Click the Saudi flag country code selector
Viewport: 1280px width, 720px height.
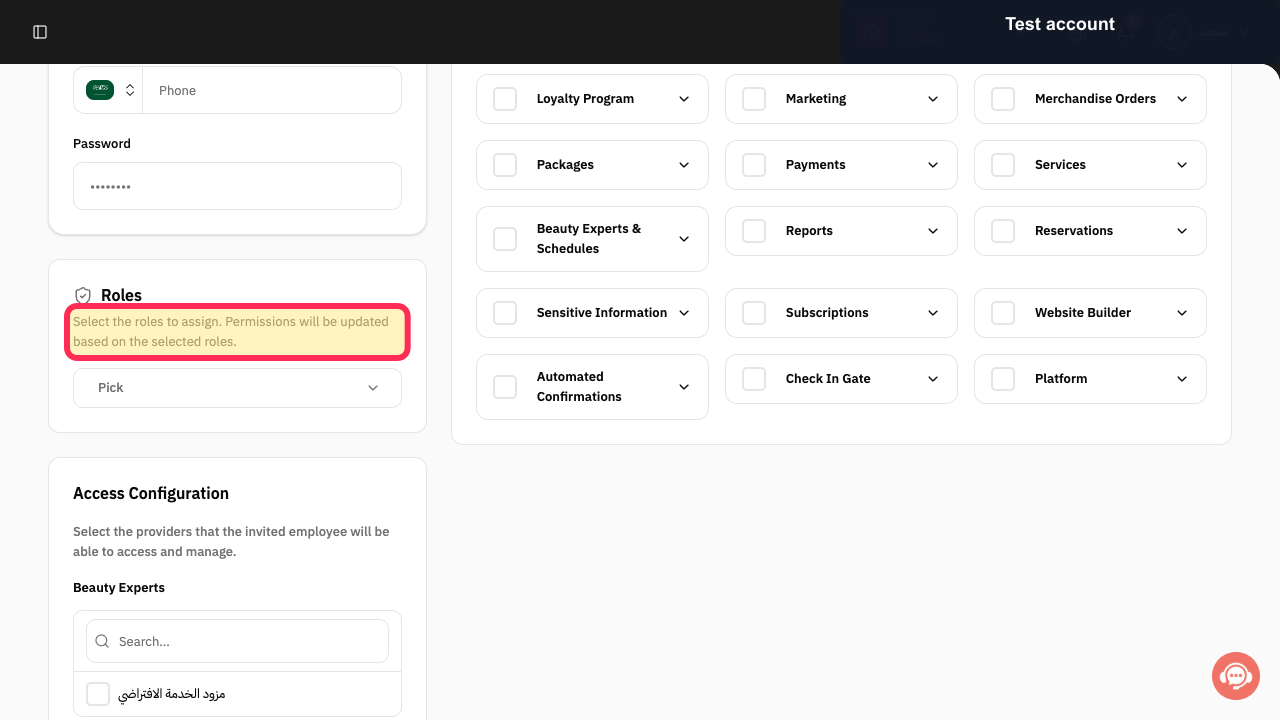pos(109,90)
